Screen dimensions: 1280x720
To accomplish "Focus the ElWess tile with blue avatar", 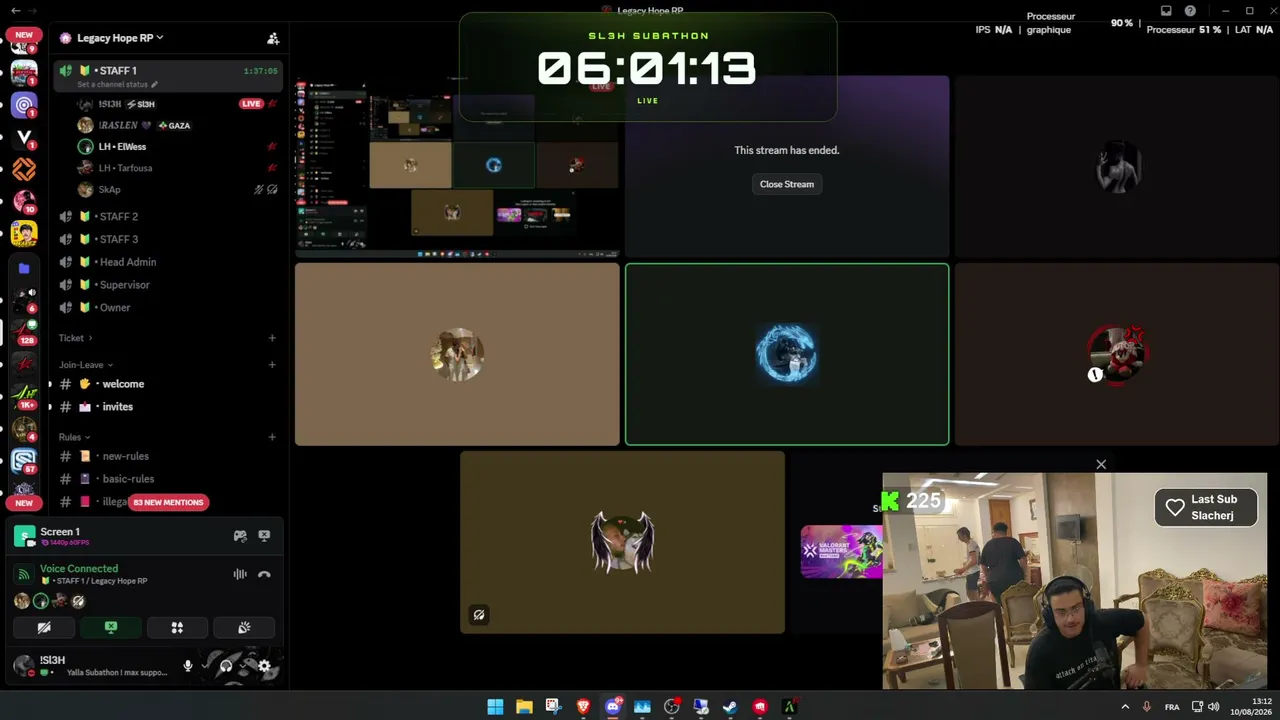I will point(787,354).
